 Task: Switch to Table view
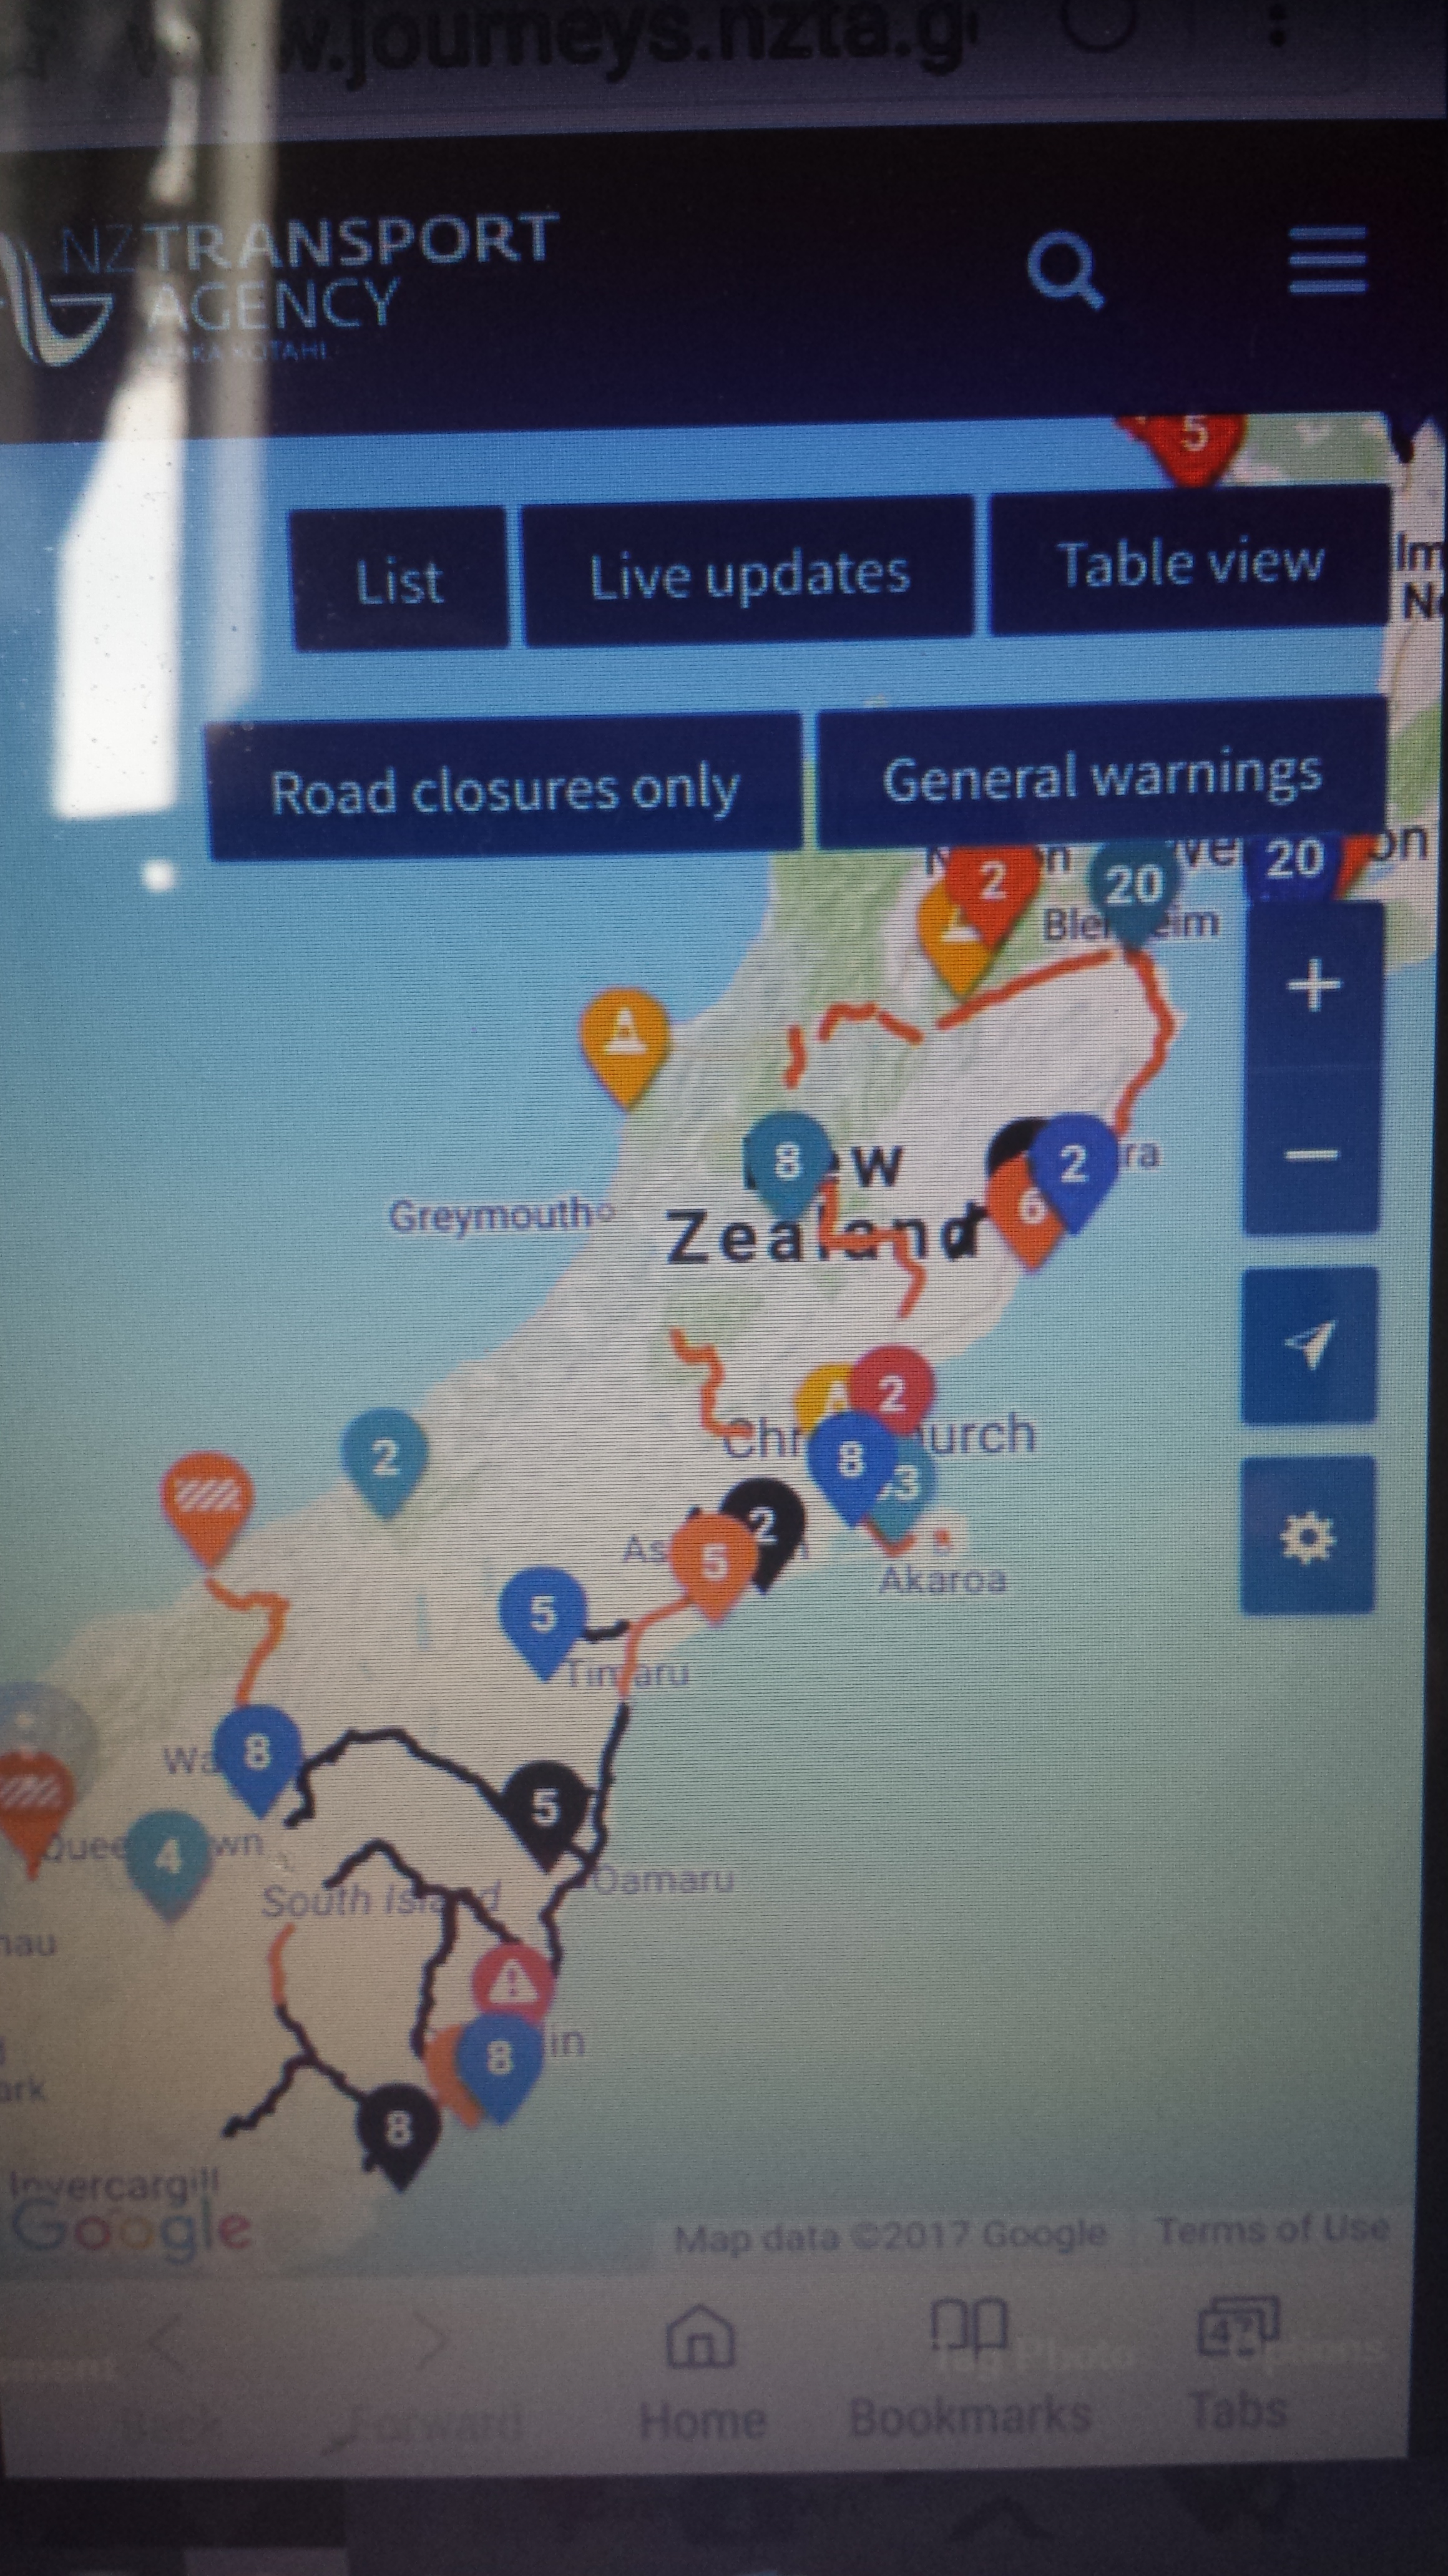(x=1190, y=561)
